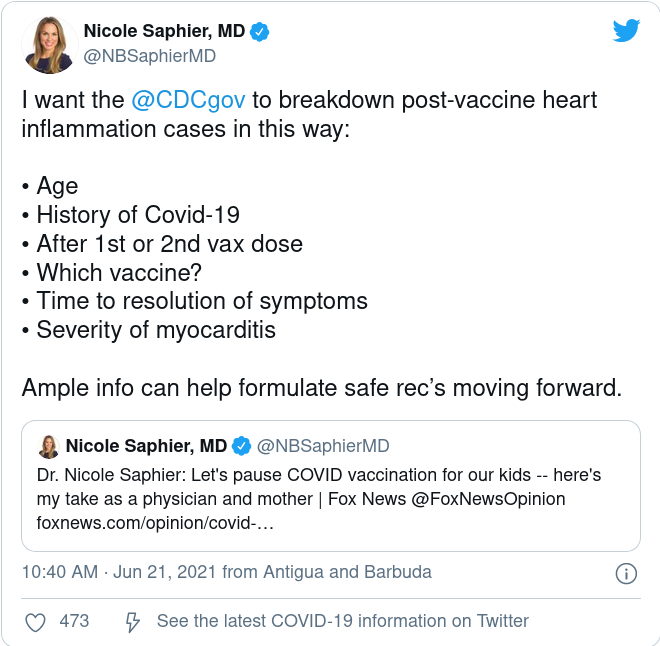Click the Nicole Saphier, MD header name
660x646 pixels.
click(164, 31)
